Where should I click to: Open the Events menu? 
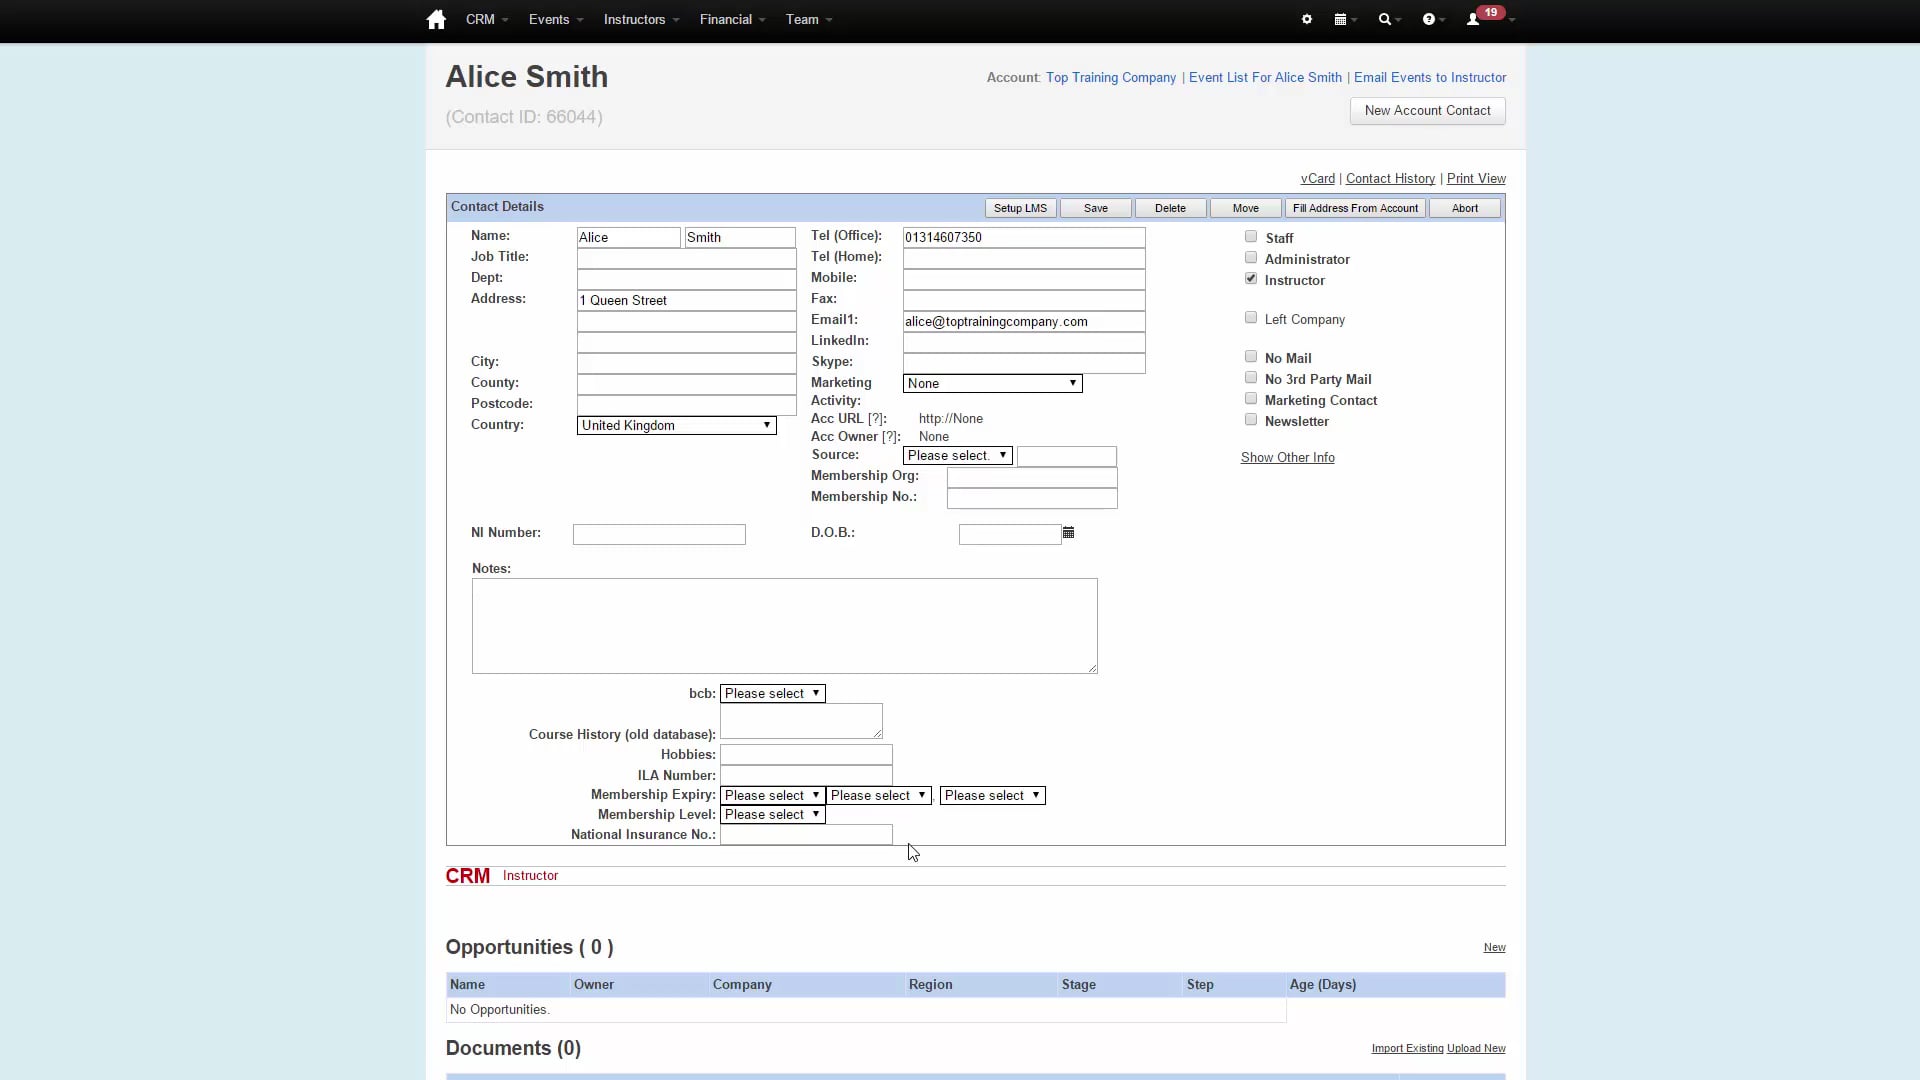coord(556,20)
